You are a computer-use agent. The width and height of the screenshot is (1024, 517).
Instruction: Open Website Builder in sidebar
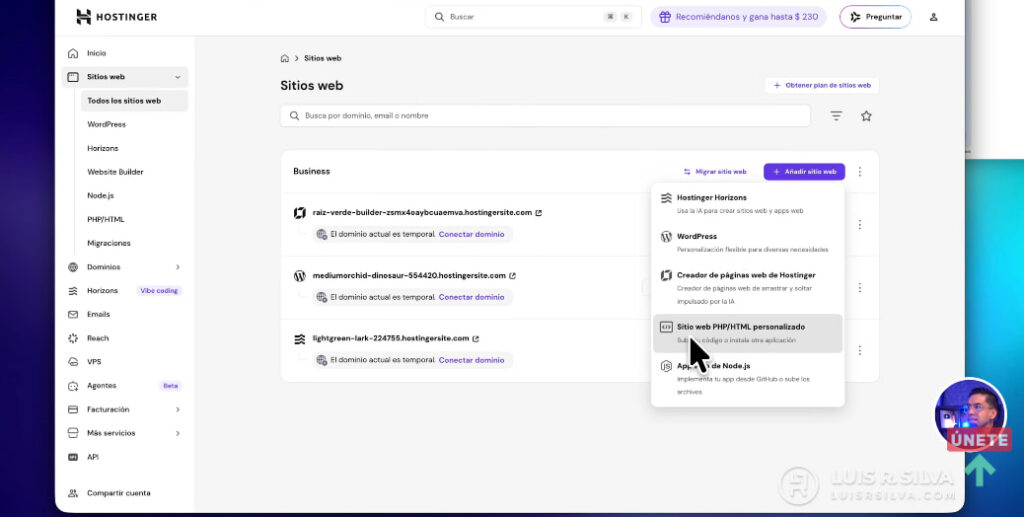pos(115,172)
